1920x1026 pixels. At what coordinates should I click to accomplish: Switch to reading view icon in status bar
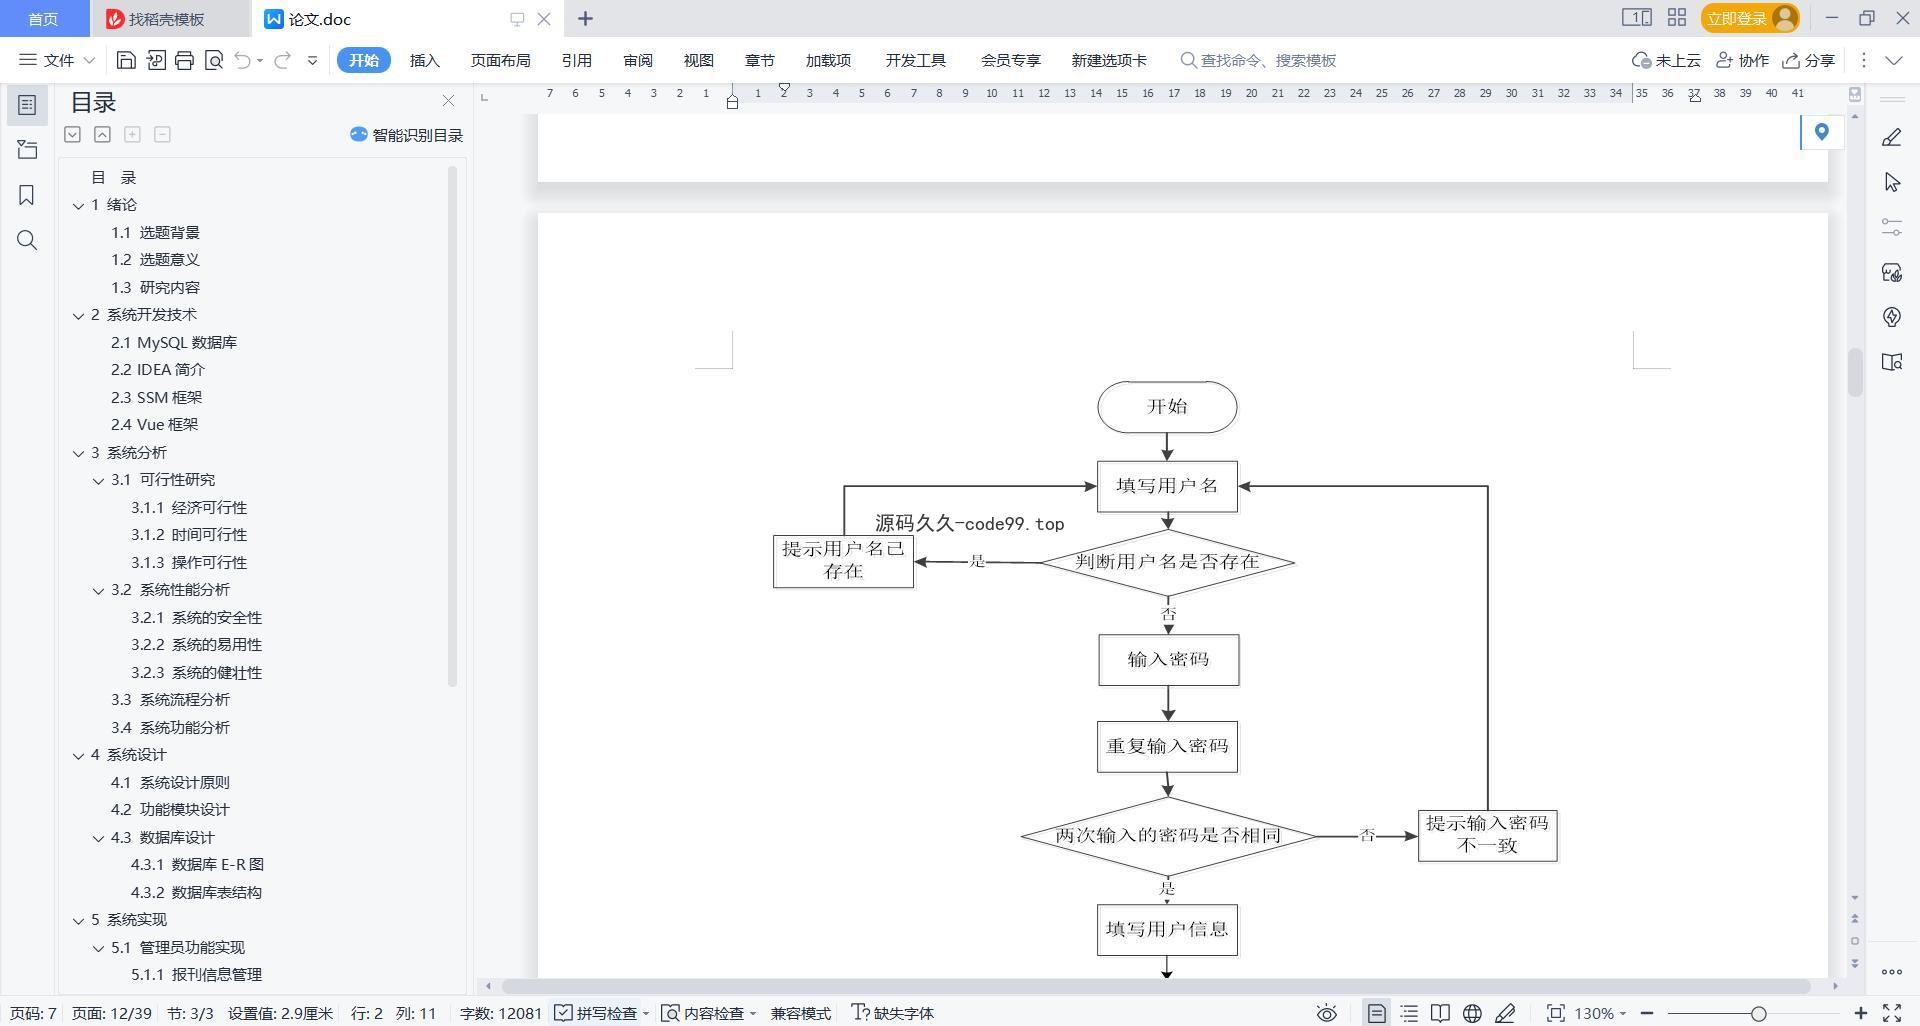[x=1440, y=1013]
